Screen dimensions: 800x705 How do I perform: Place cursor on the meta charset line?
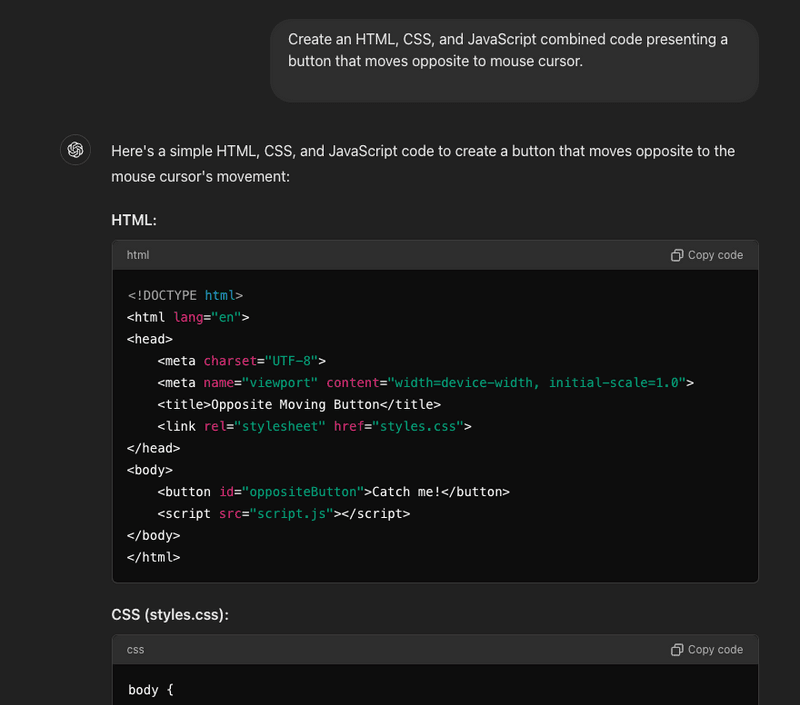point(242,361)
